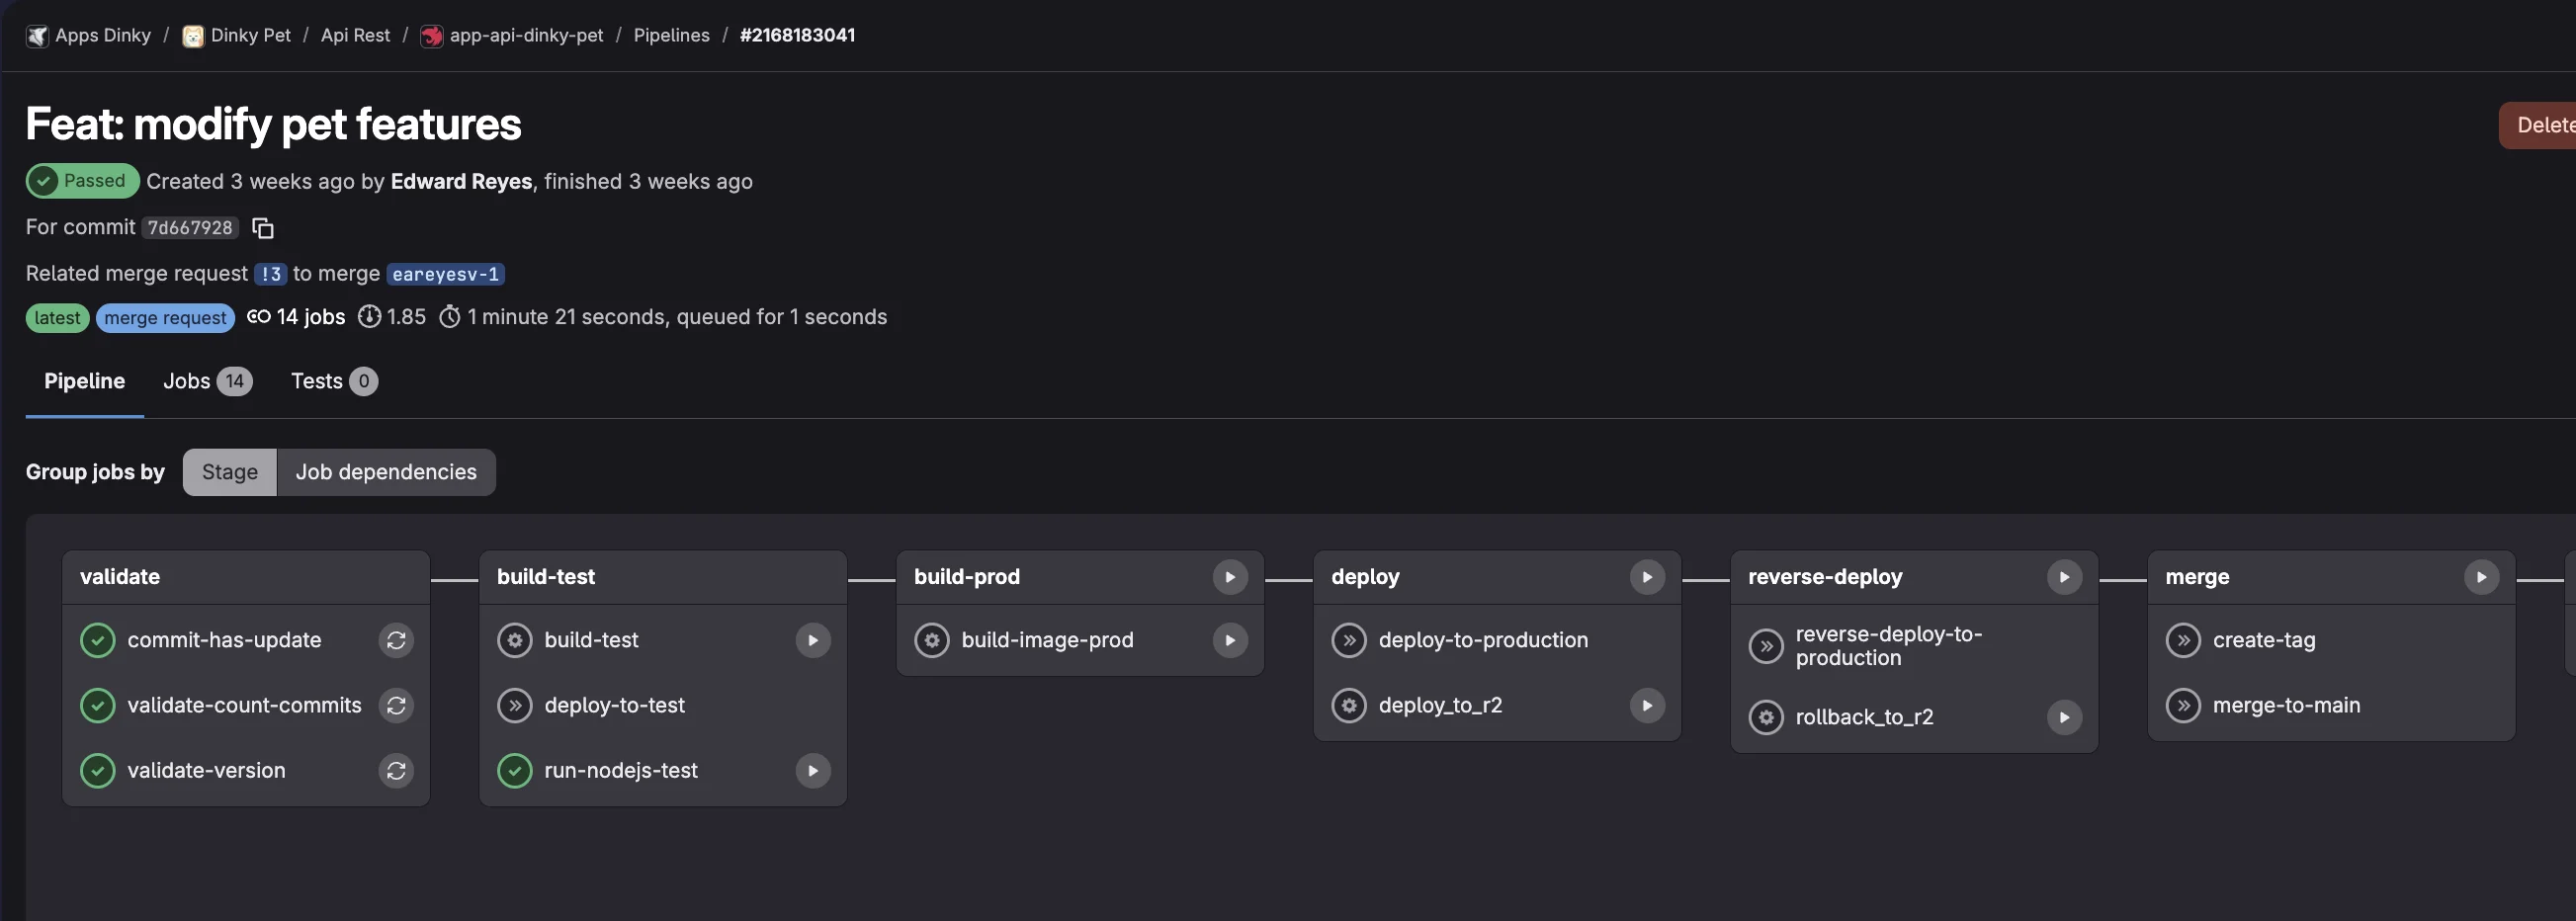Open related merge request !3
The width and height of the screenshot is (2576, 921).
(x=270, y=273)
